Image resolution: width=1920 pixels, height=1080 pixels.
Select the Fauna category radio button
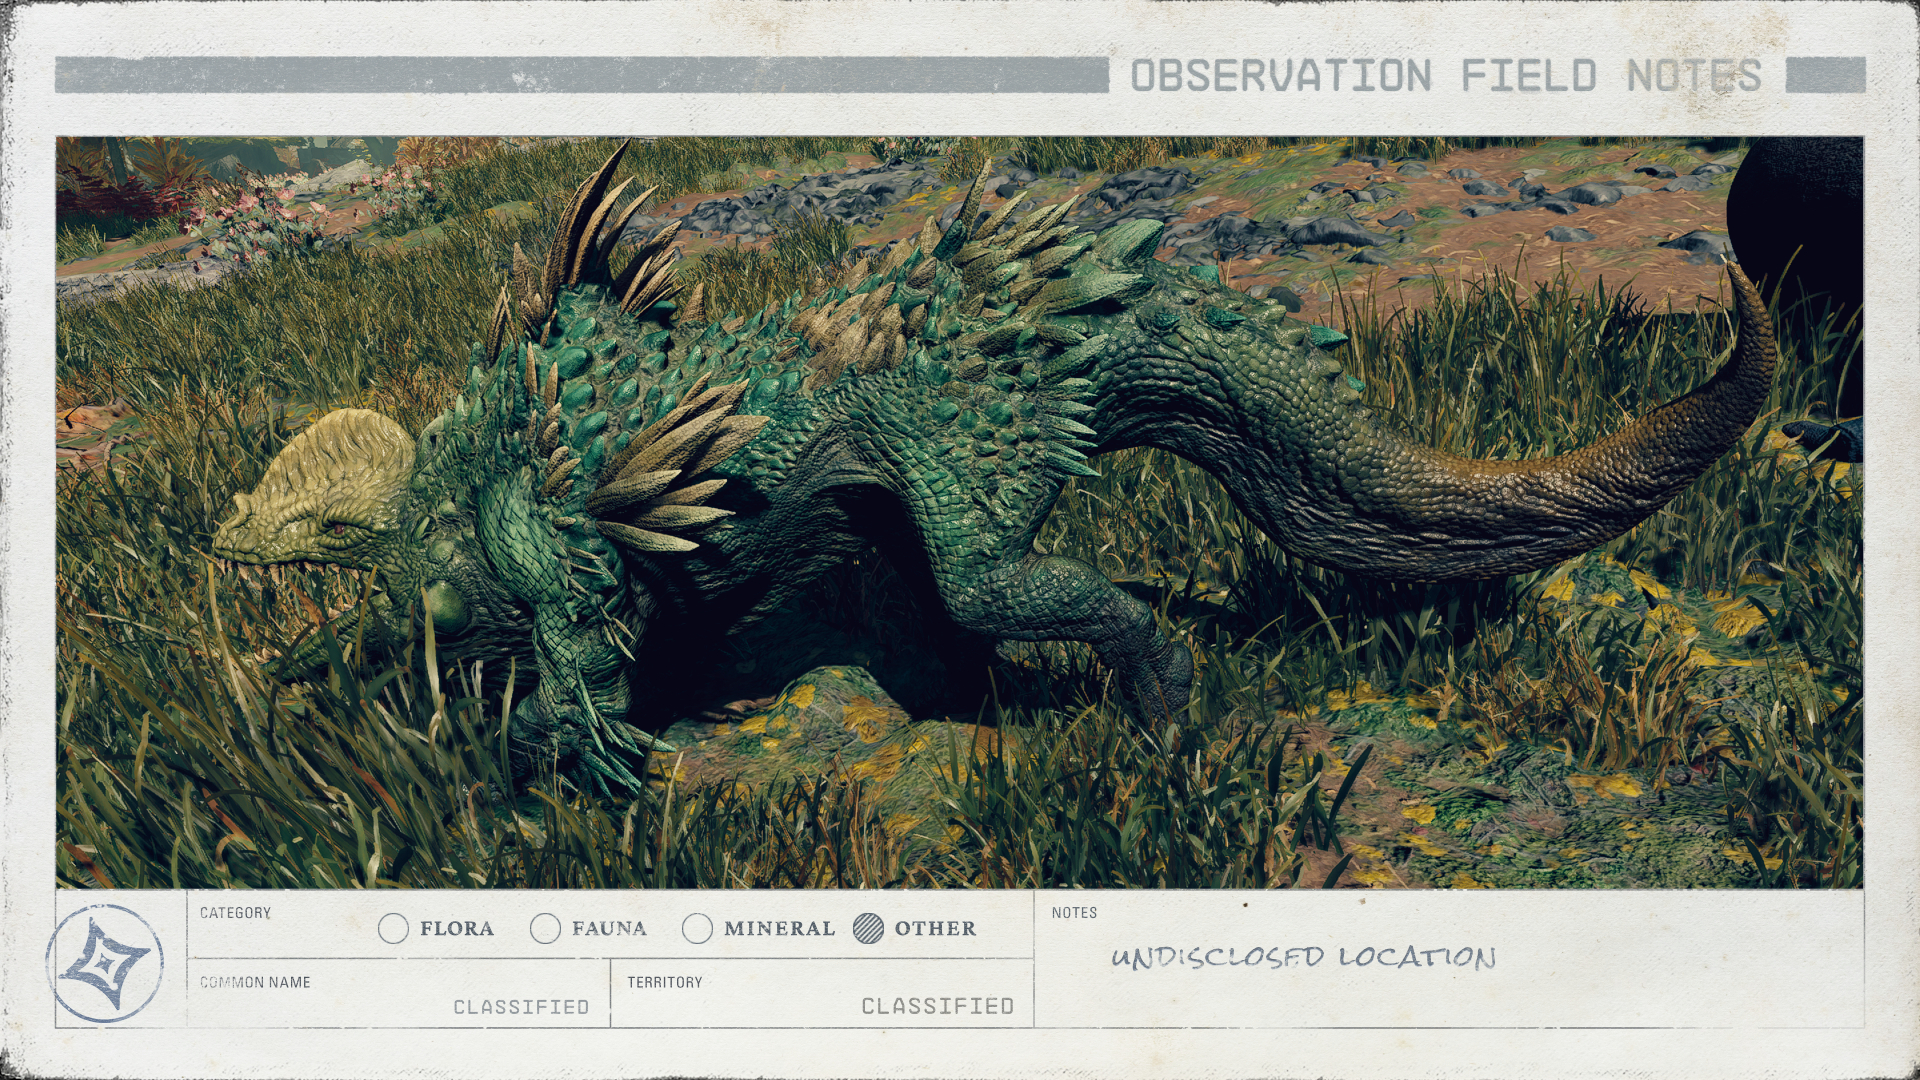(545, 929)
